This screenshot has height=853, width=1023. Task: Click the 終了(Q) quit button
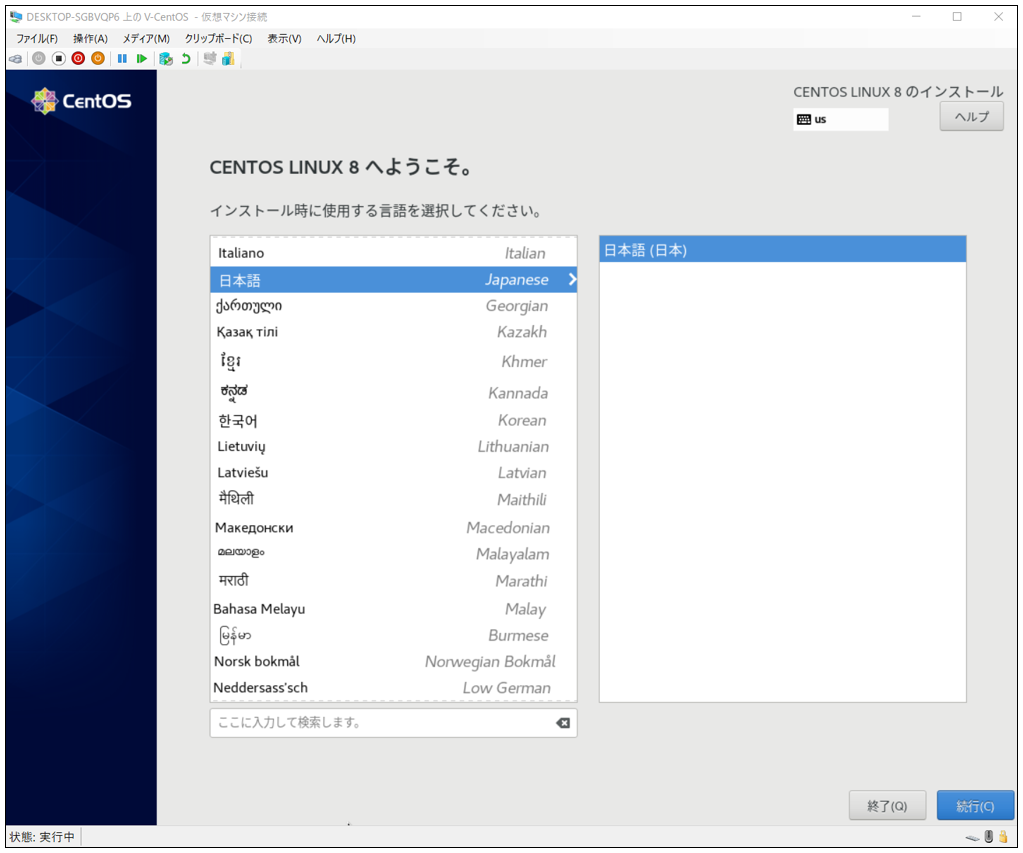point(887,806)
